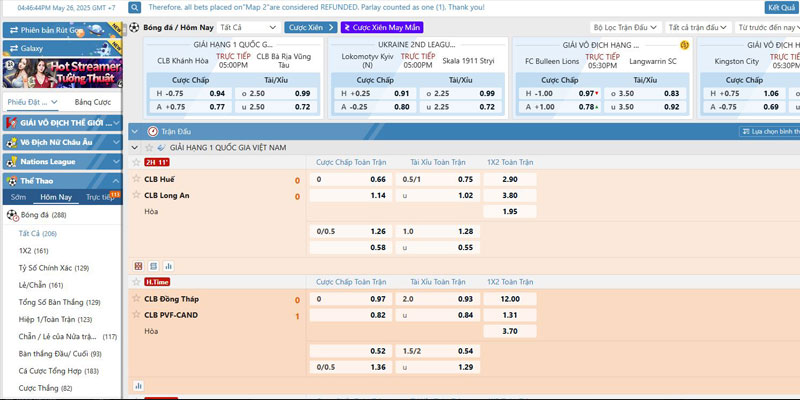The image size is (800, 400).
Task: Select the Sớm tab
Action: pos(18,197)
